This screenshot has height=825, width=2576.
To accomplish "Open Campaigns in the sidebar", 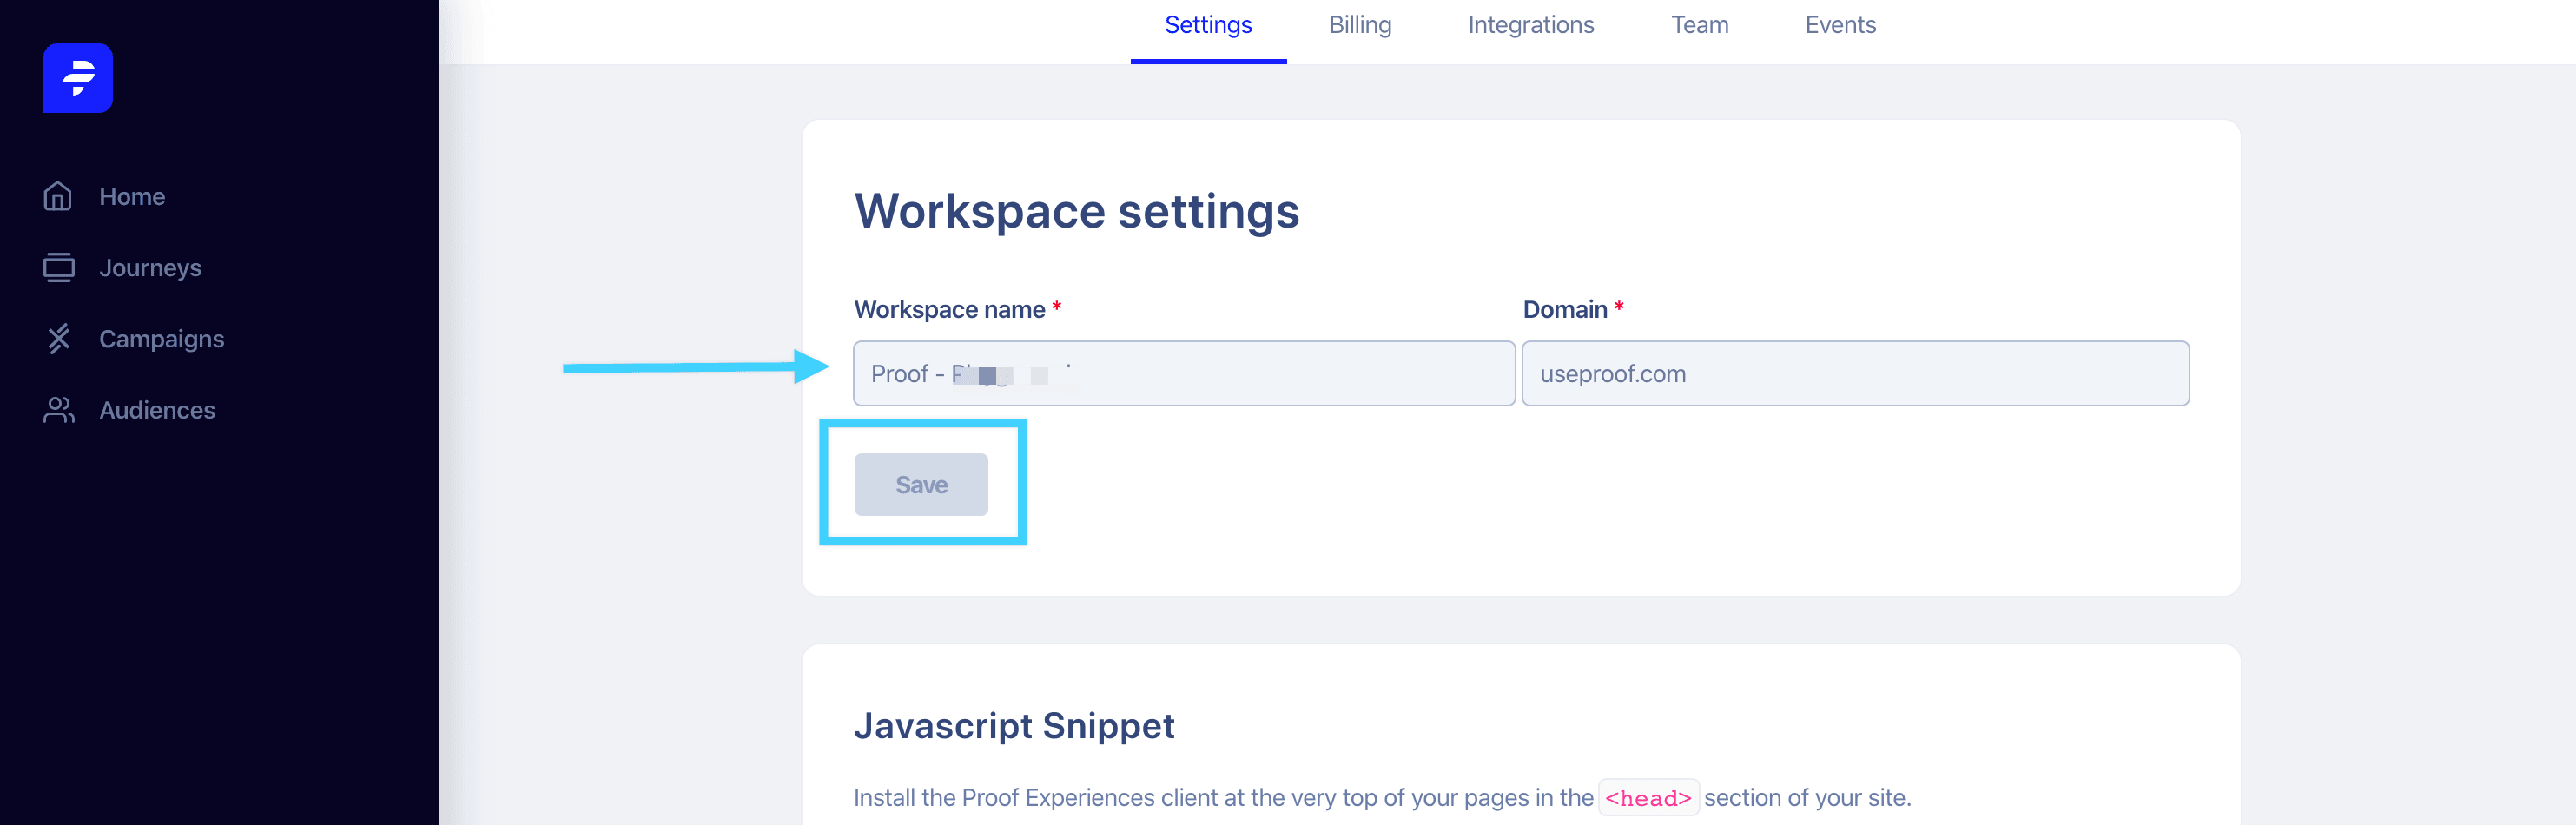I will 161,339.
